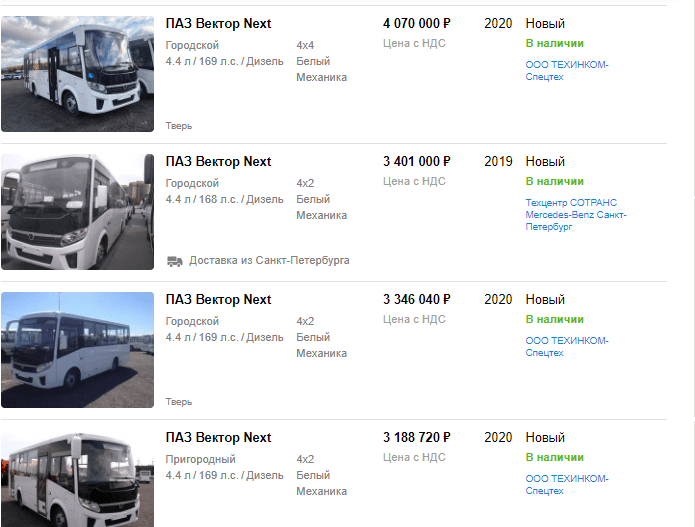Image resolution: width=695 pixels, height=527 pixels.
Task: Open ПАЗ Вектор Next title priced 4 070 000 ₽
Action: click(x=218, y=24)
